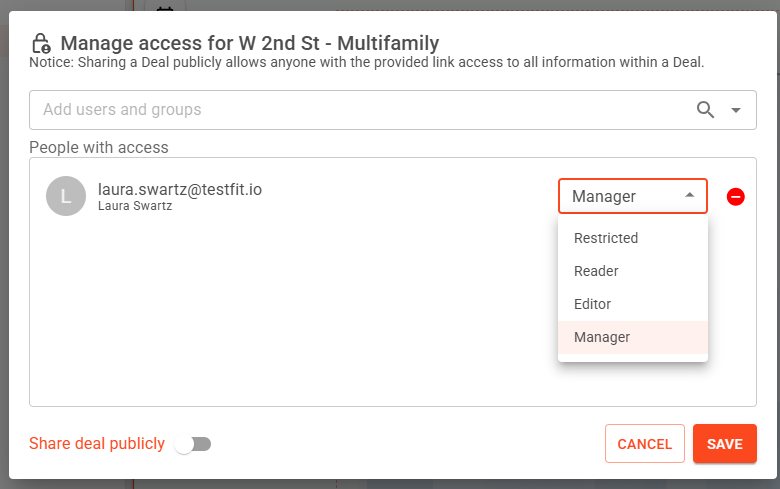Select Restricted from the role list
Image resolution: width=780 pixels, height=489 pixels.
[606, 238]
